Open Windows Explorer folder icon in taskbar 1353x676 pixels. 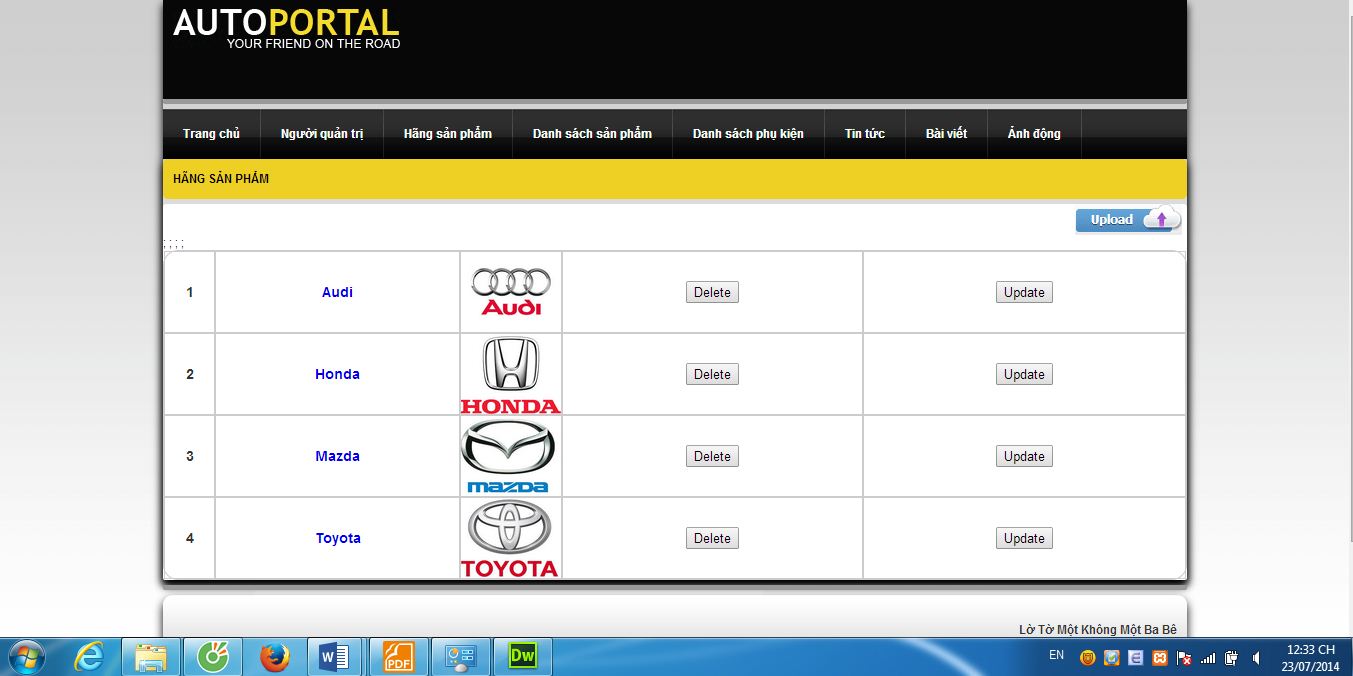point(151,657)
